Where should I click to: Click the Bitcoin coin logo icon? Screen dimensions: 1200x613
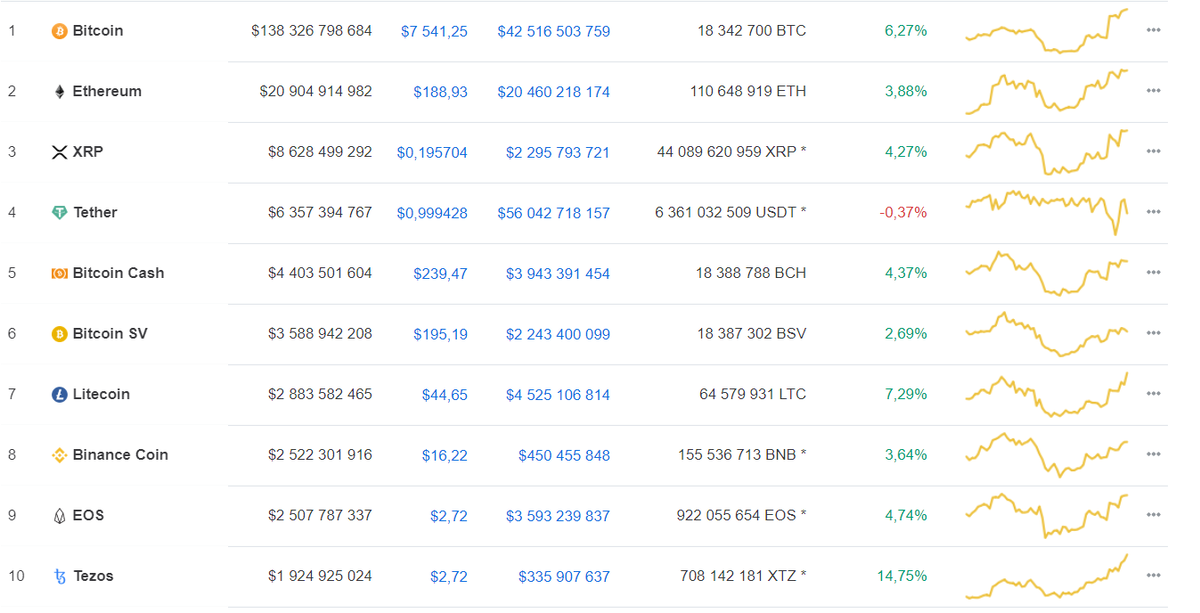60,31
